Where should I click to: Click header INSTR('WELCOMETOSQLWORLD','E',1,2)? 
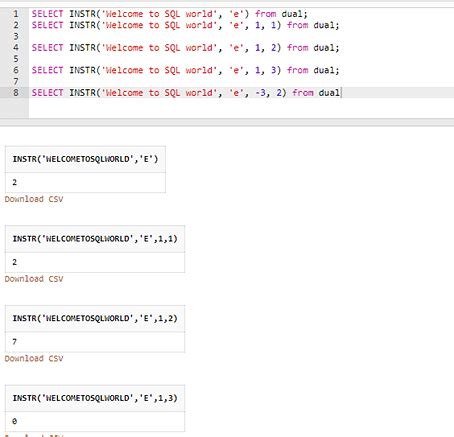click(95, 318)
